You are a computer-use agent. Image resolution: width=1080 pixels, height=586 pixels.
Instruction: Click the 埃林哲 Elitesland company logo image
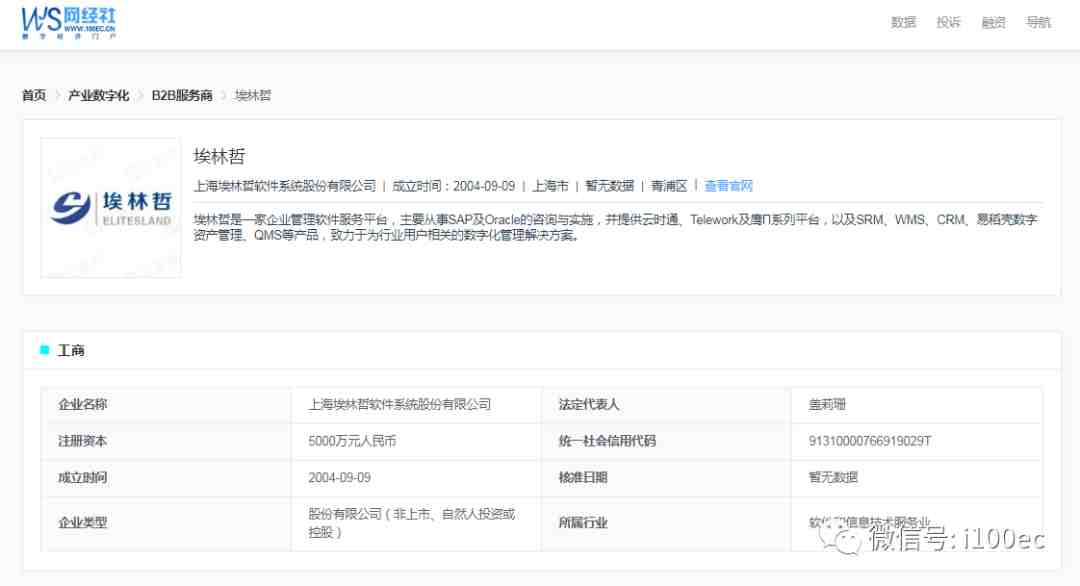coord(111,208)
